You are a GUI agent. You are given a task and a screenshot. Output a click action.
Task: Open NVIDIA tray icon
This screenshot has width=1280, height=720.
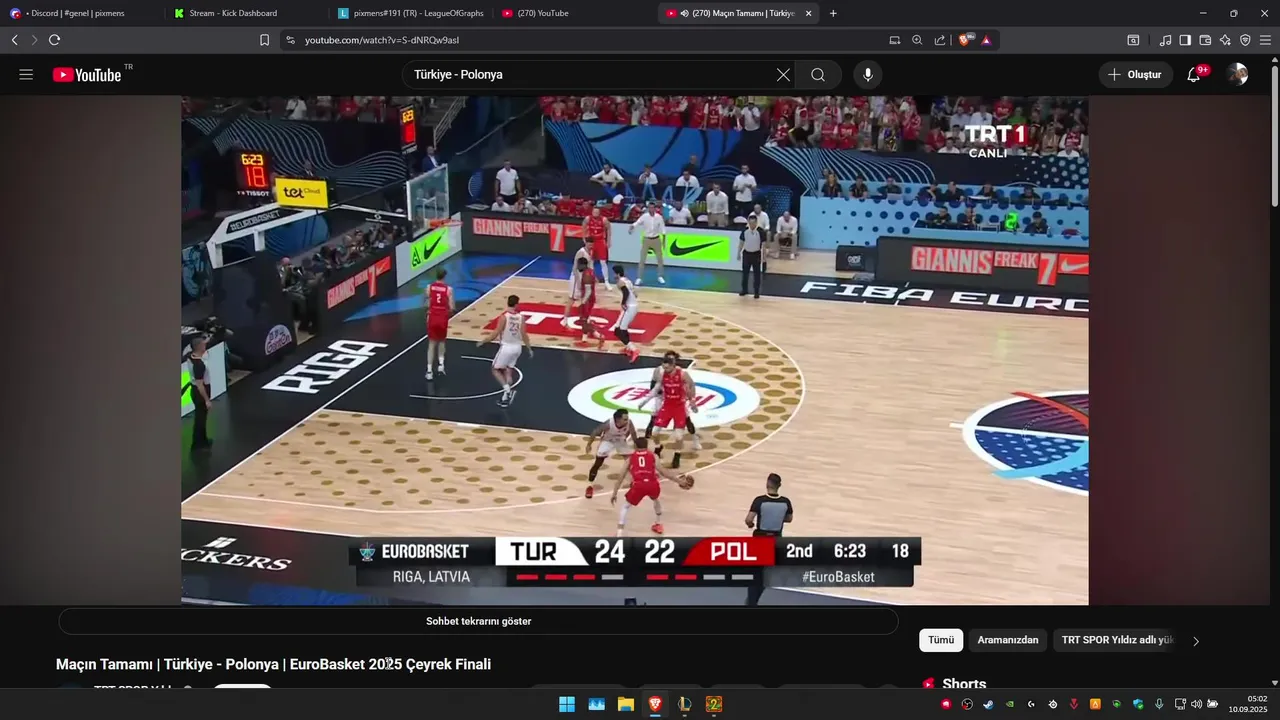click(x=1009, y=704)
